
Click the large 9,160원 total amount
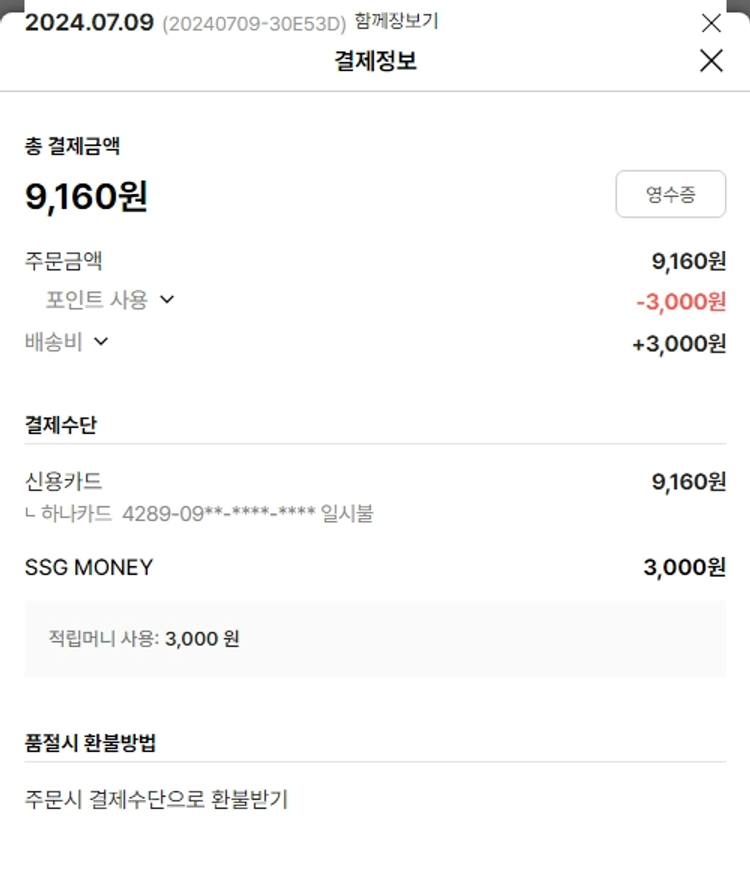tap(86, 196)
